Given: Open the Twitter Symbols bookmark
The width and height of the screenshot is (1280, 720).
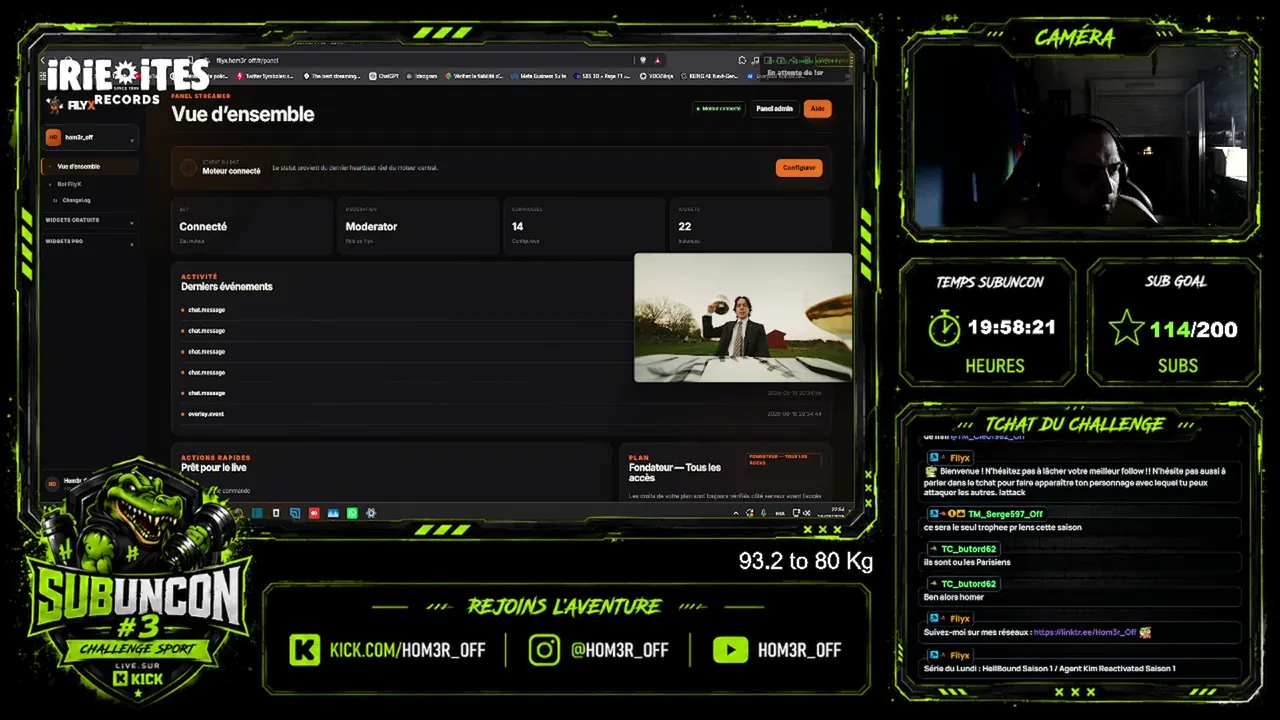Looking at the screenshot, I should click(x=265, y=76).
